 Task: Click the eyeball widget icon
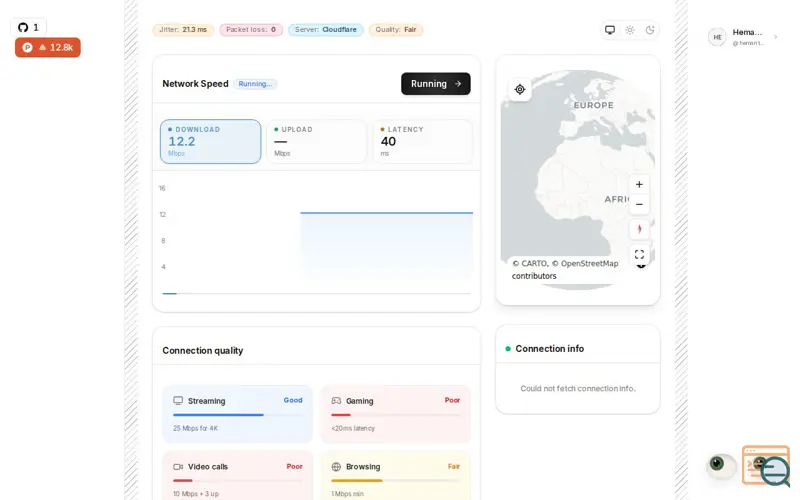click(720, 464)
